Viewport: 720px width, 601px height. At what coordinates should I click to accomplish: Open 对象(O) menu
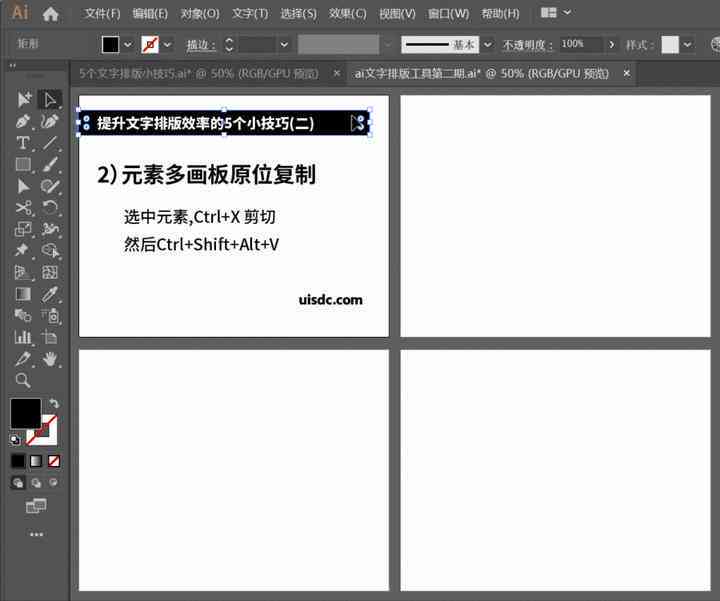200,14
